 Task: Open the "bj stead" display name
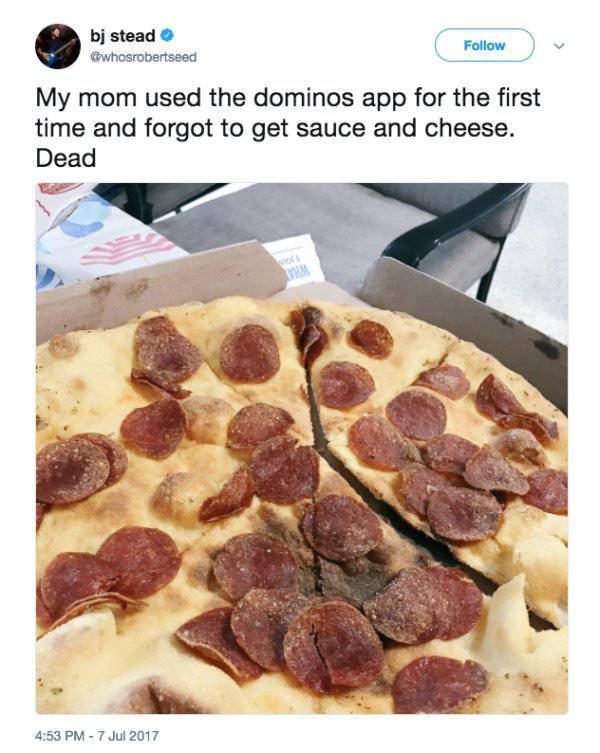point(122,36)
